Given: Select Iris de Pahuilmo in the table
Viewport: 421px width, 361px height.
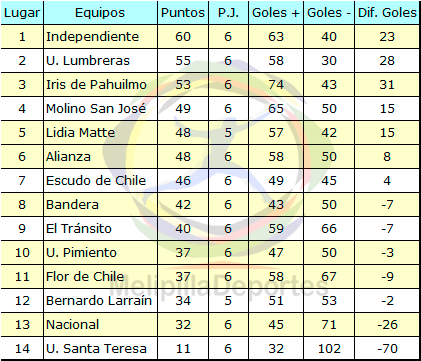Looking at the screenshot, I should 100,85.
